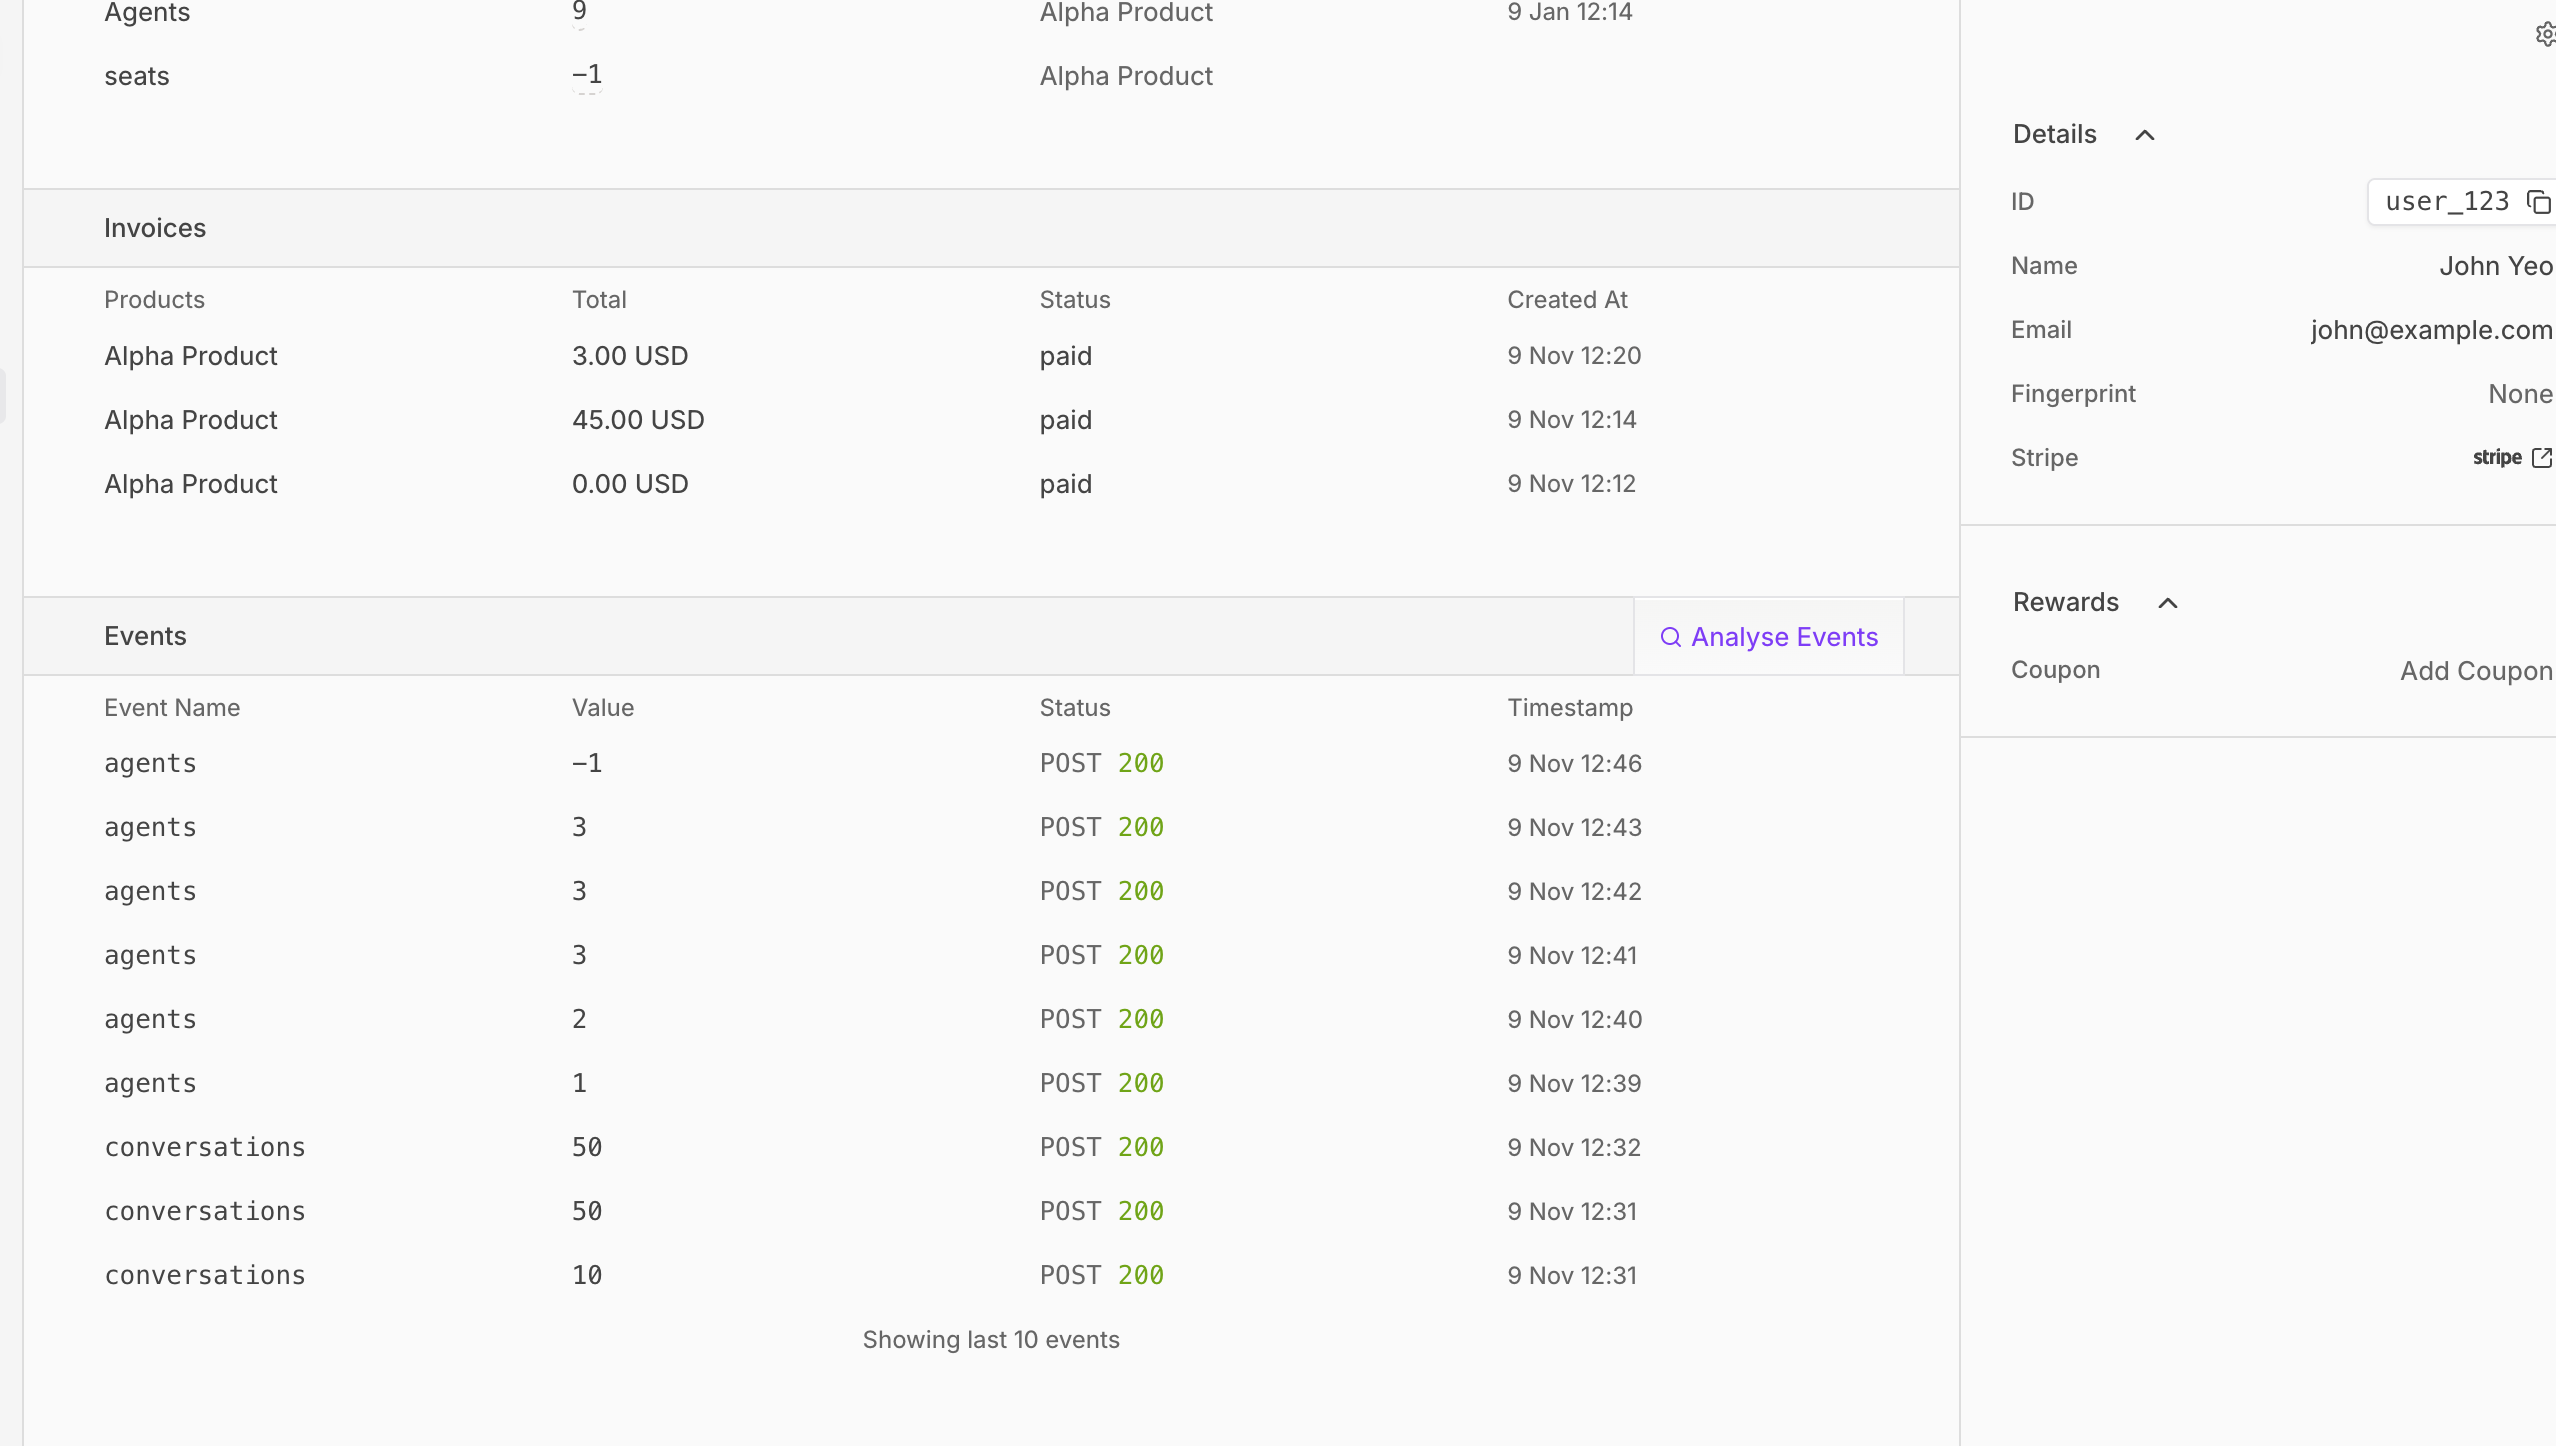Click the settings gear icon

(2545, 35)
